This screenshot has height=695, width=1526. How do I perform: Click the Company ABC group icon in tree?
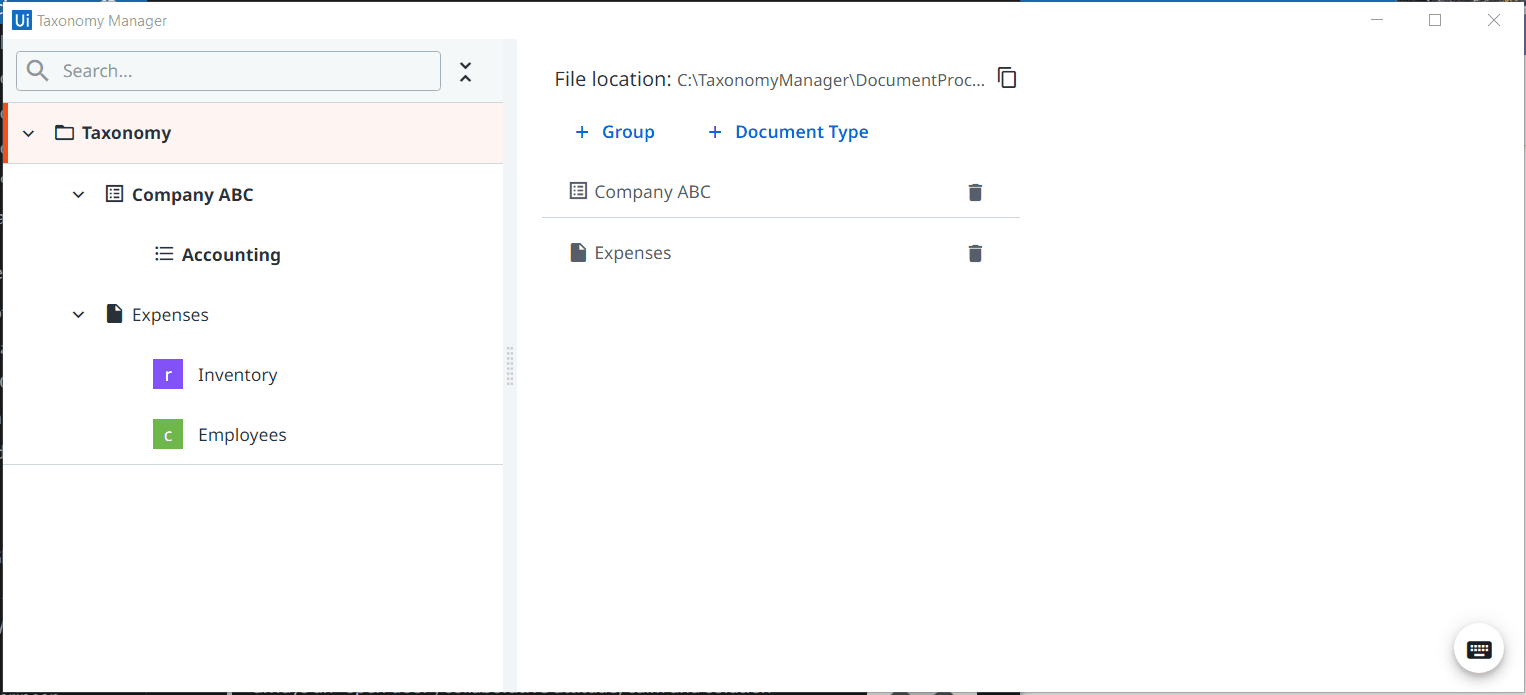114,194
